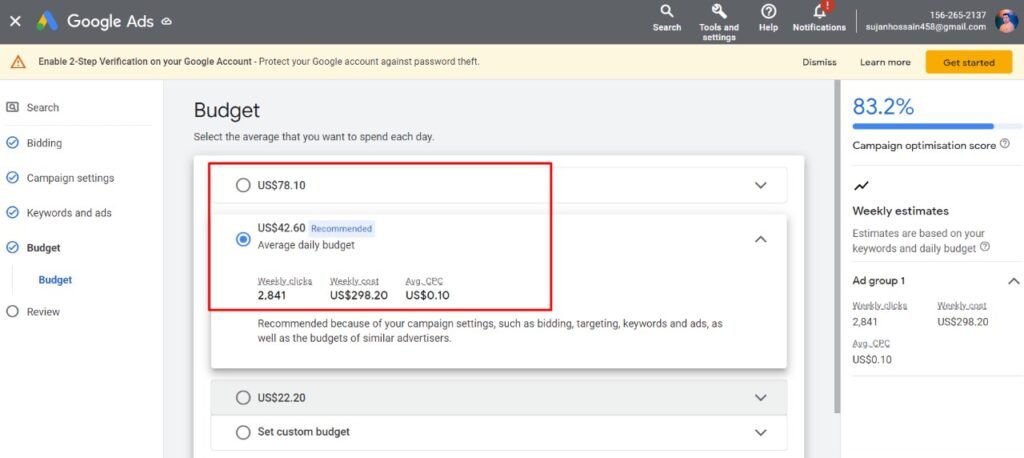Go to the Bidding step in sidebar
The image size is (1024, 458).
click(x=44, y=143)
